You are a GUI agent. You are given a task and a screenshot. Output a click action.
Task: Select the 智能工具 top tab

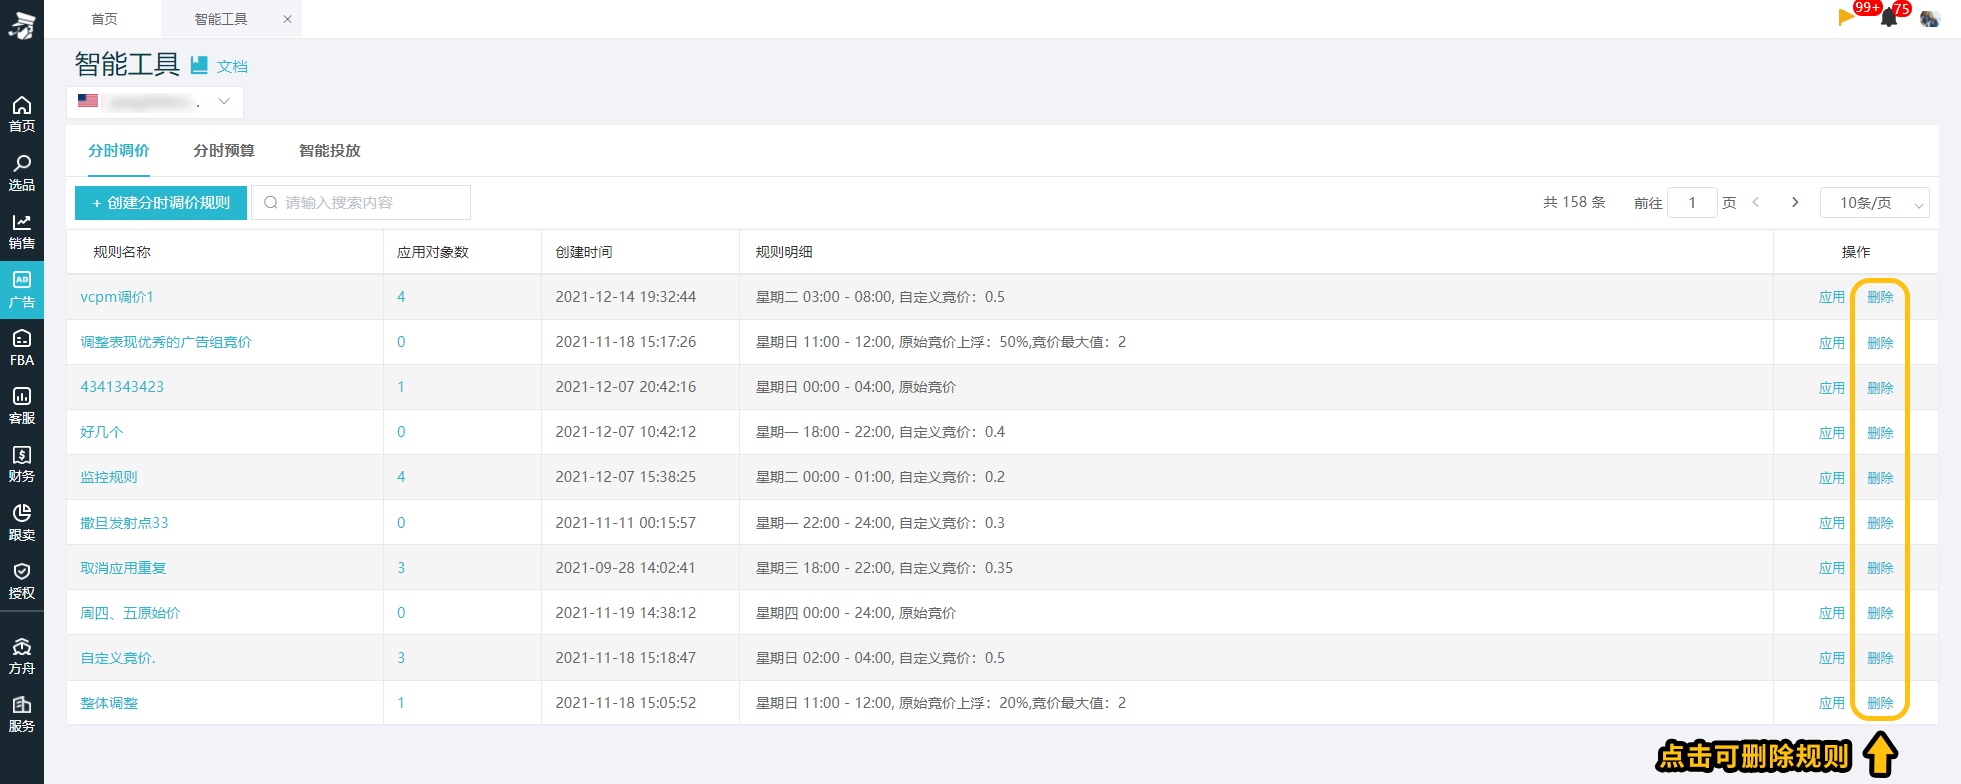click(221, 19)
